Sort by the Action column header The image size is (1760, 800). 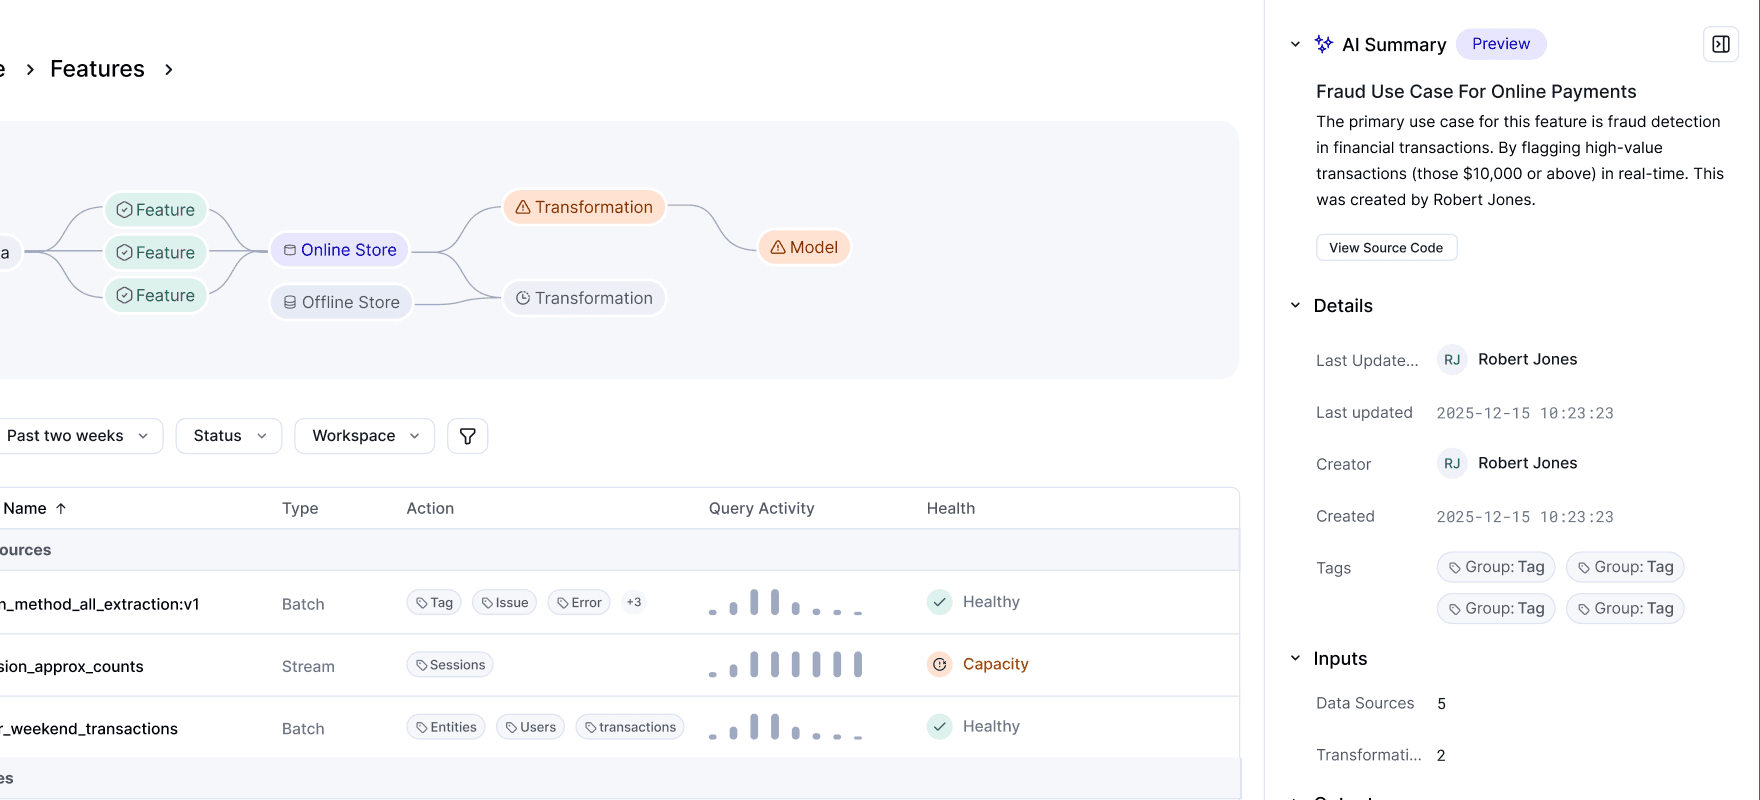tap(430, 508)
